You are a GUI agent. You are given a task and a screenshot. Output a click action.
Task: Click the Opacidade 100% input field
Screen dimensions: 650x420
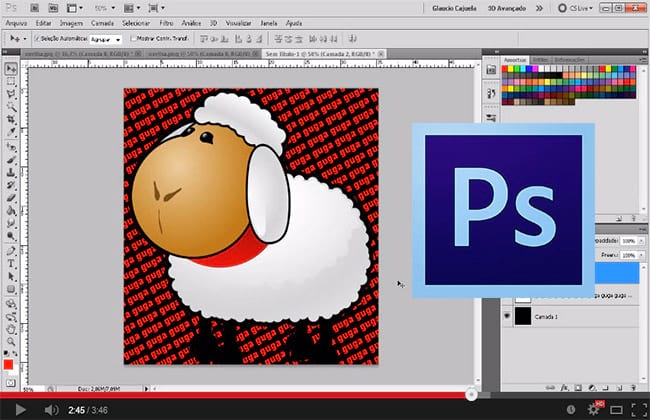tap(629, 241)
